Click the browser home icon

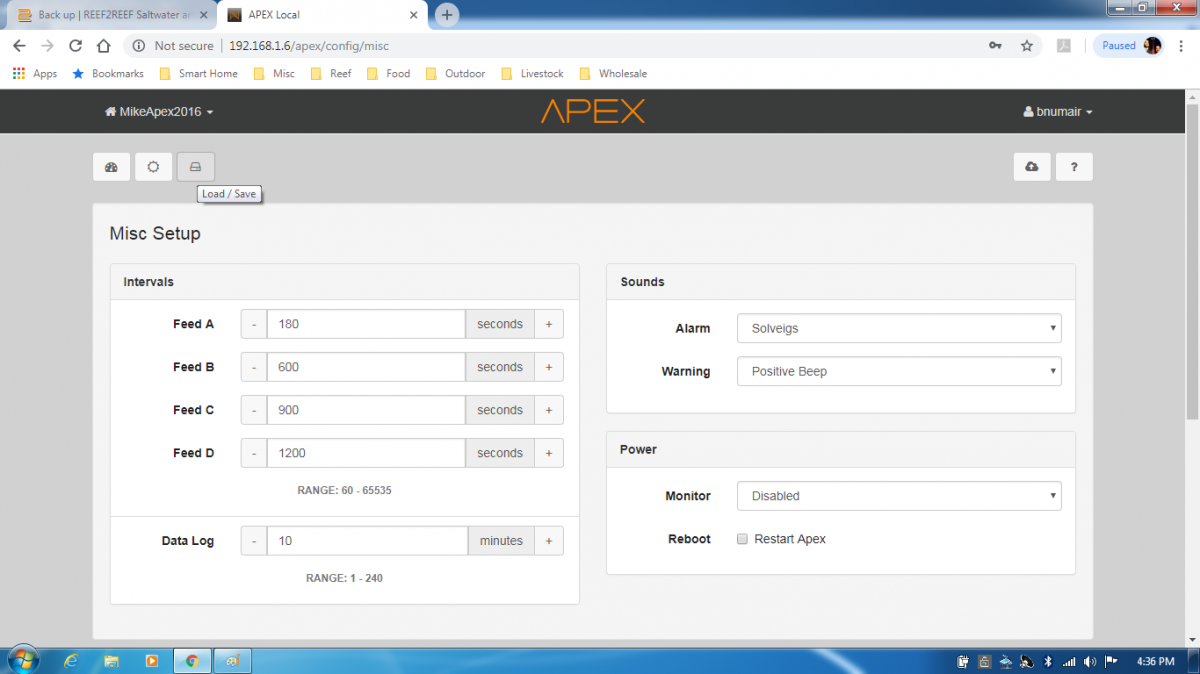pos(103,46)
